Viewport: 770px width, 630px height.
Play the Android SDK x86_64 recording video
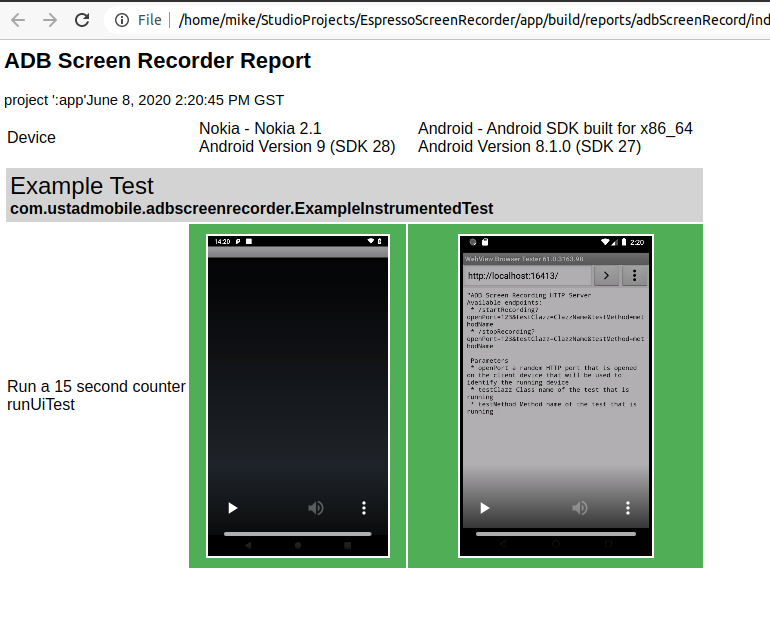click(485, 508)
